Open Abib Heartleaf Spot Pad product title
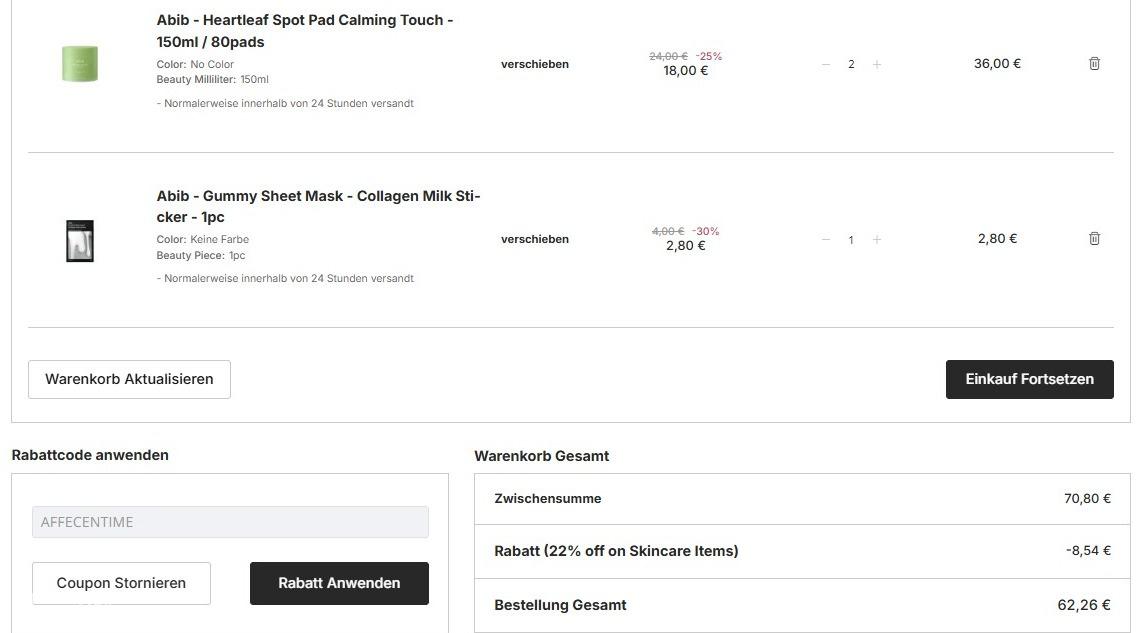Image resolution: width=1141 pixels, height=633 pixels. [x=304, y=31]
